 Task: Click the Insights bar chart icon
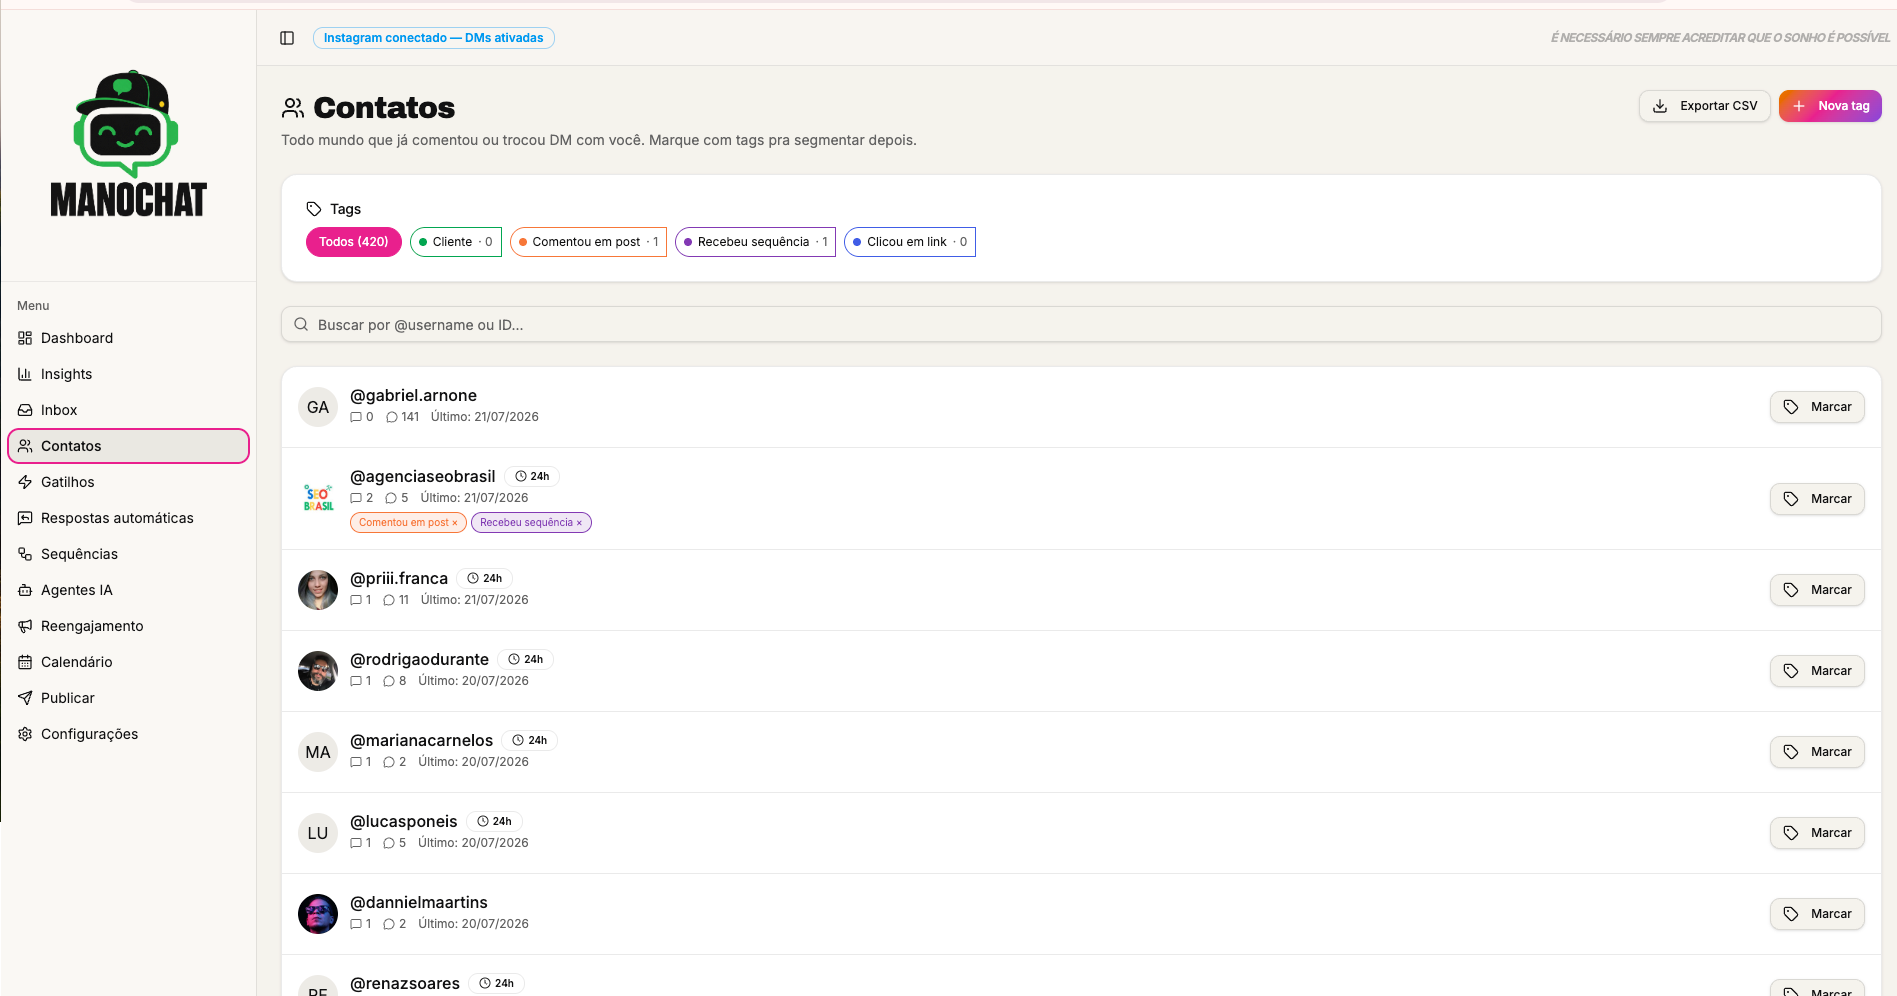[25, 374]
